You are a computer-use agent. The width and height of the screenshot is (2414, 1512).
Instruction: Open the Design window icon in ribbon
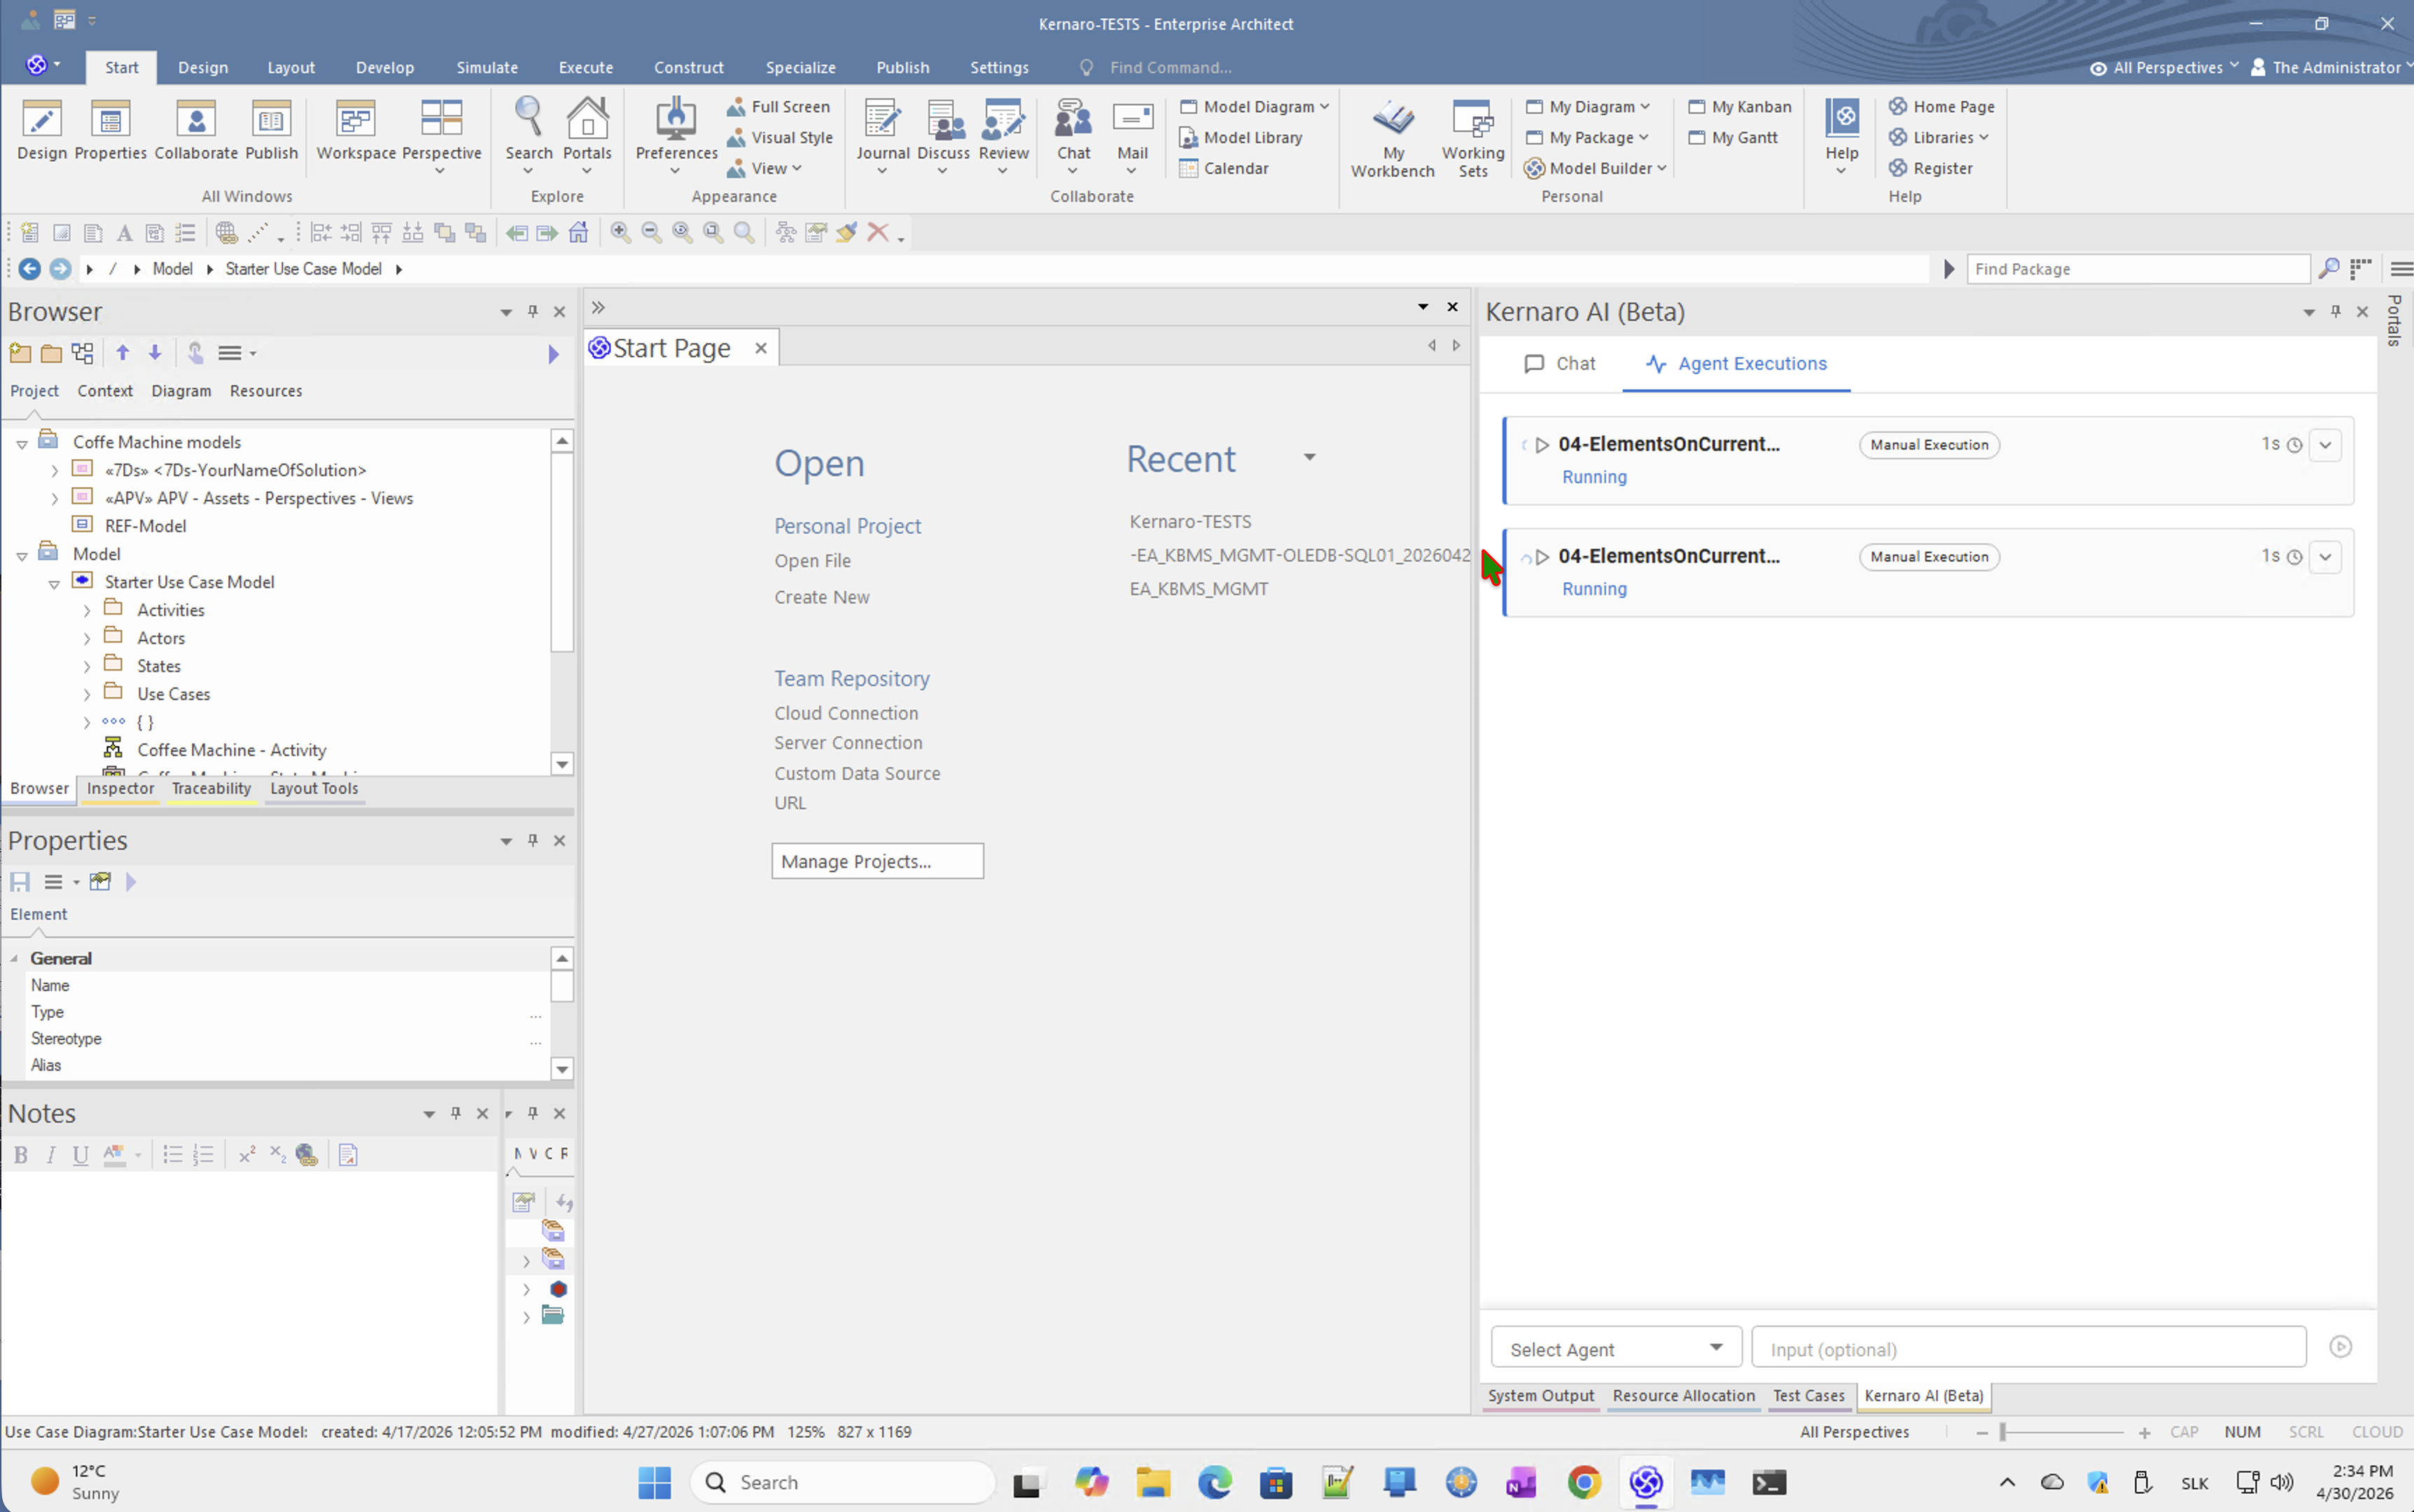pyautogui.click(x=42, y=130)
